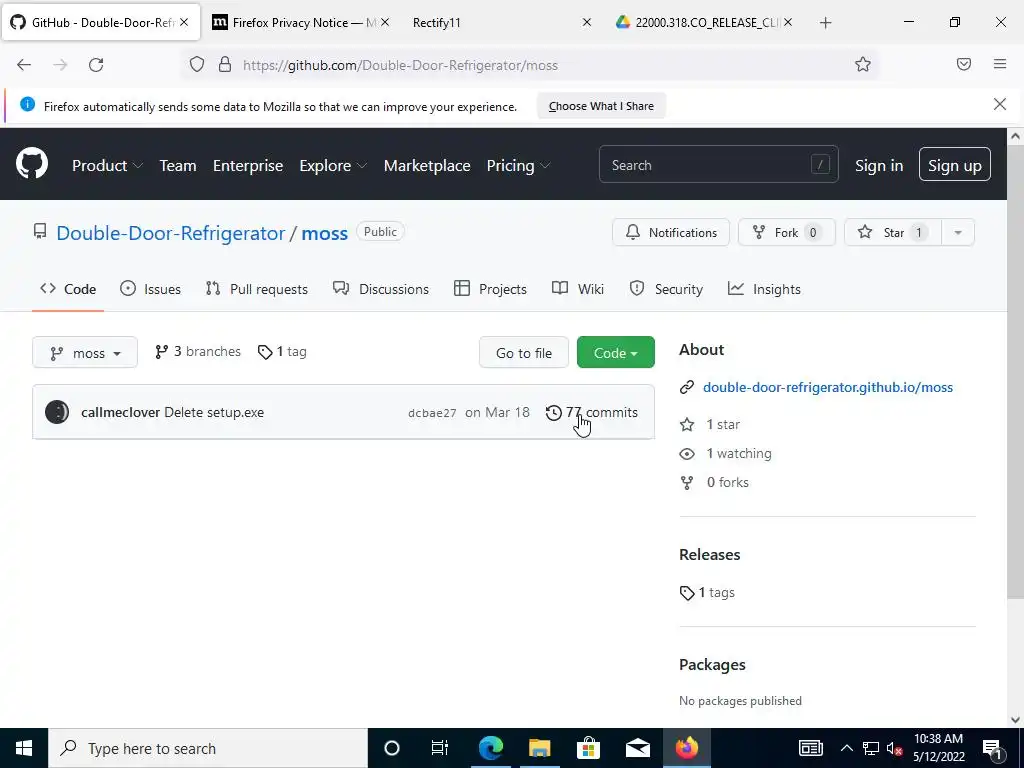Visit double-door-refrigerator.github.io/moss link
The image size is (1024, 768).
[827, 387]
